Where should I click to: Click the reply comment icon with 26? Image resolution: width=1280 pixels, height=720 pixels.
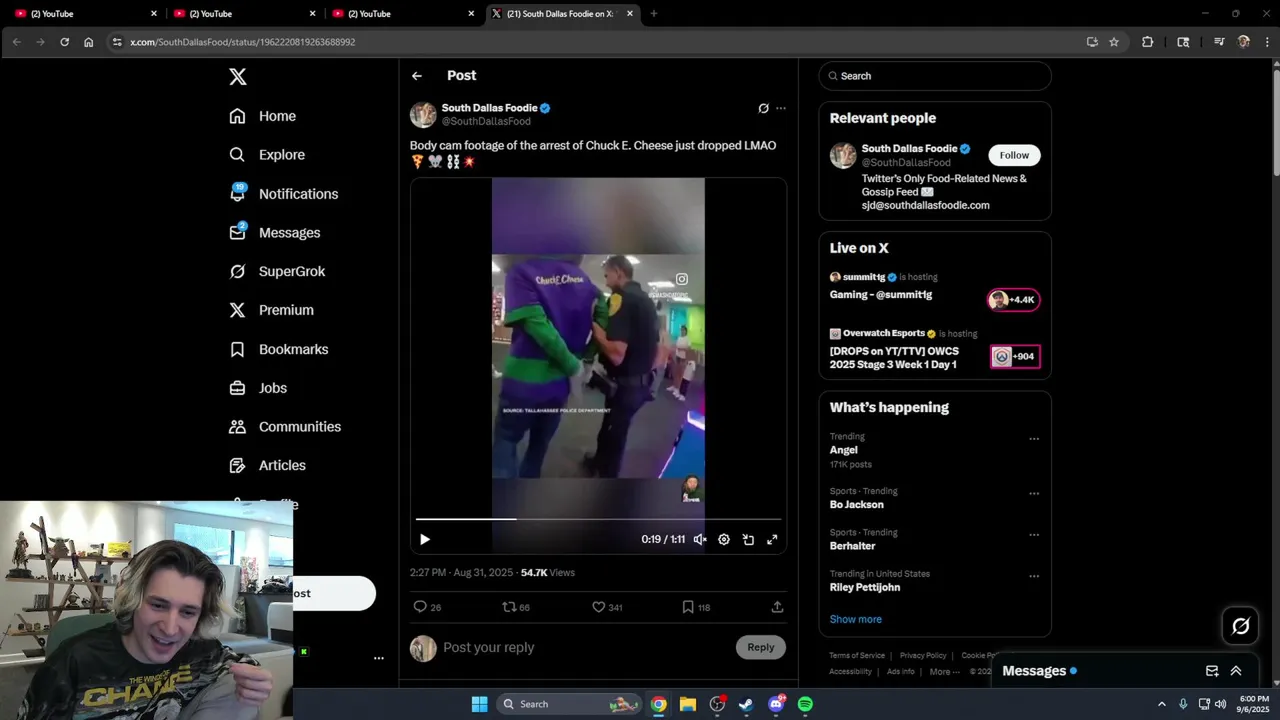point(427,607)
